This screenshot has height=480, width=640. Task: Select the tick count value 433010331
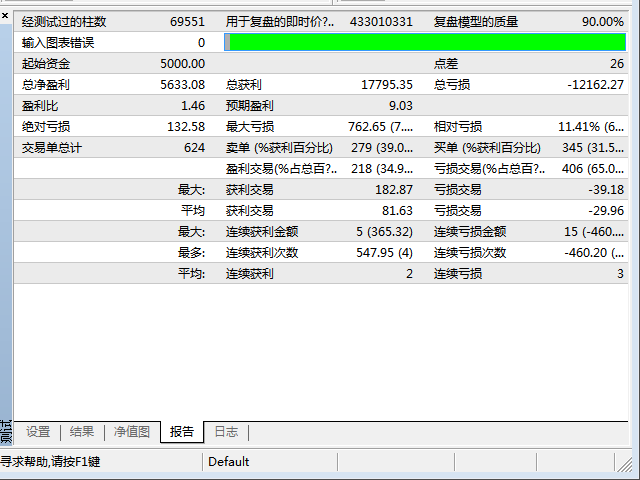coord(381,22)
